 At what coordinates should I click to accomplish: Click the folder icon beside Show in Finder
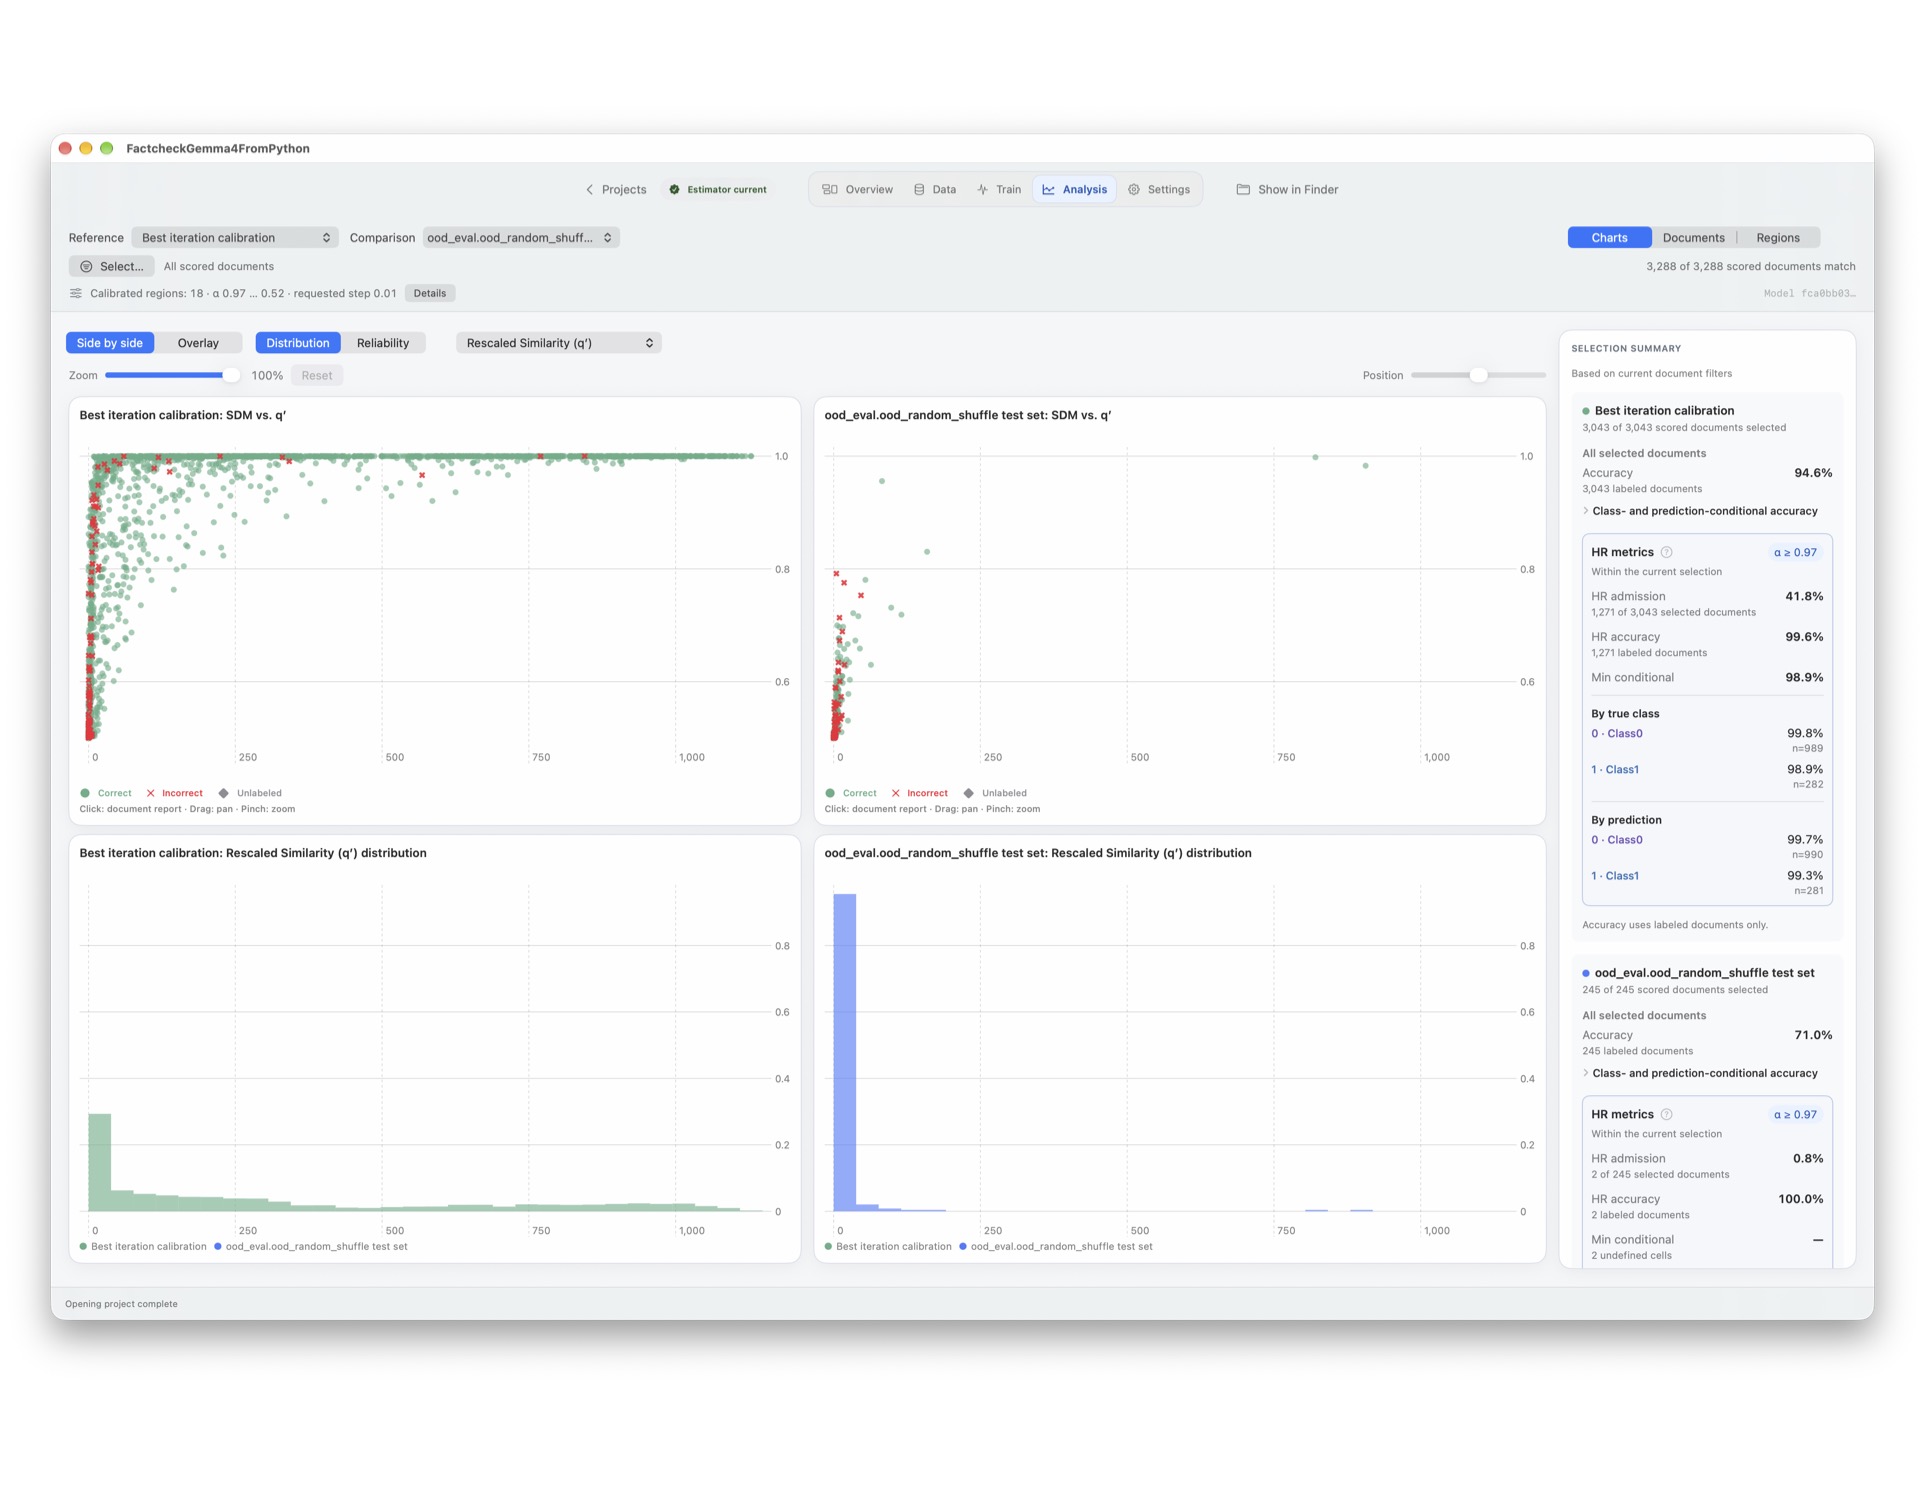click(x=1243, y=189)
